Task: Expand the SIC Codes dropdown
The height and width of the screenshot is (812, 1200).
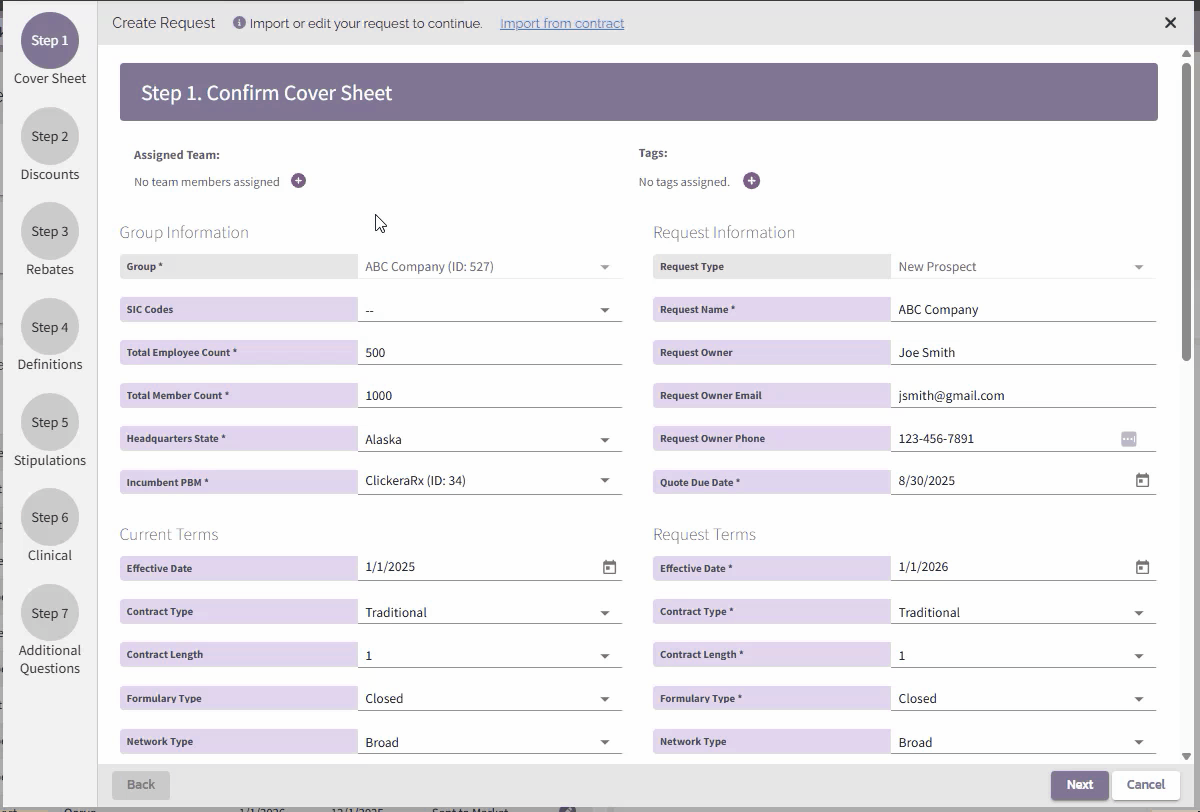Action: (x=604, y=310)
